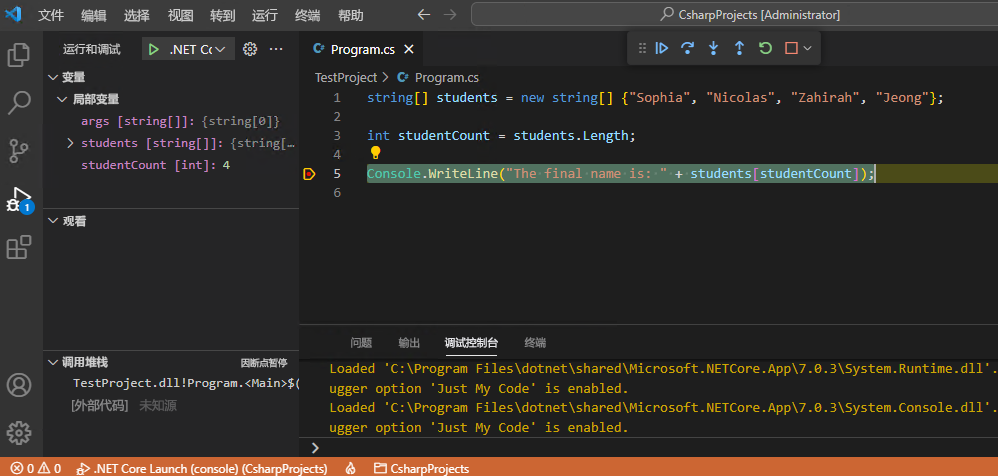Open the more actions ellipsis in debug sidebar

pos(276,49)
